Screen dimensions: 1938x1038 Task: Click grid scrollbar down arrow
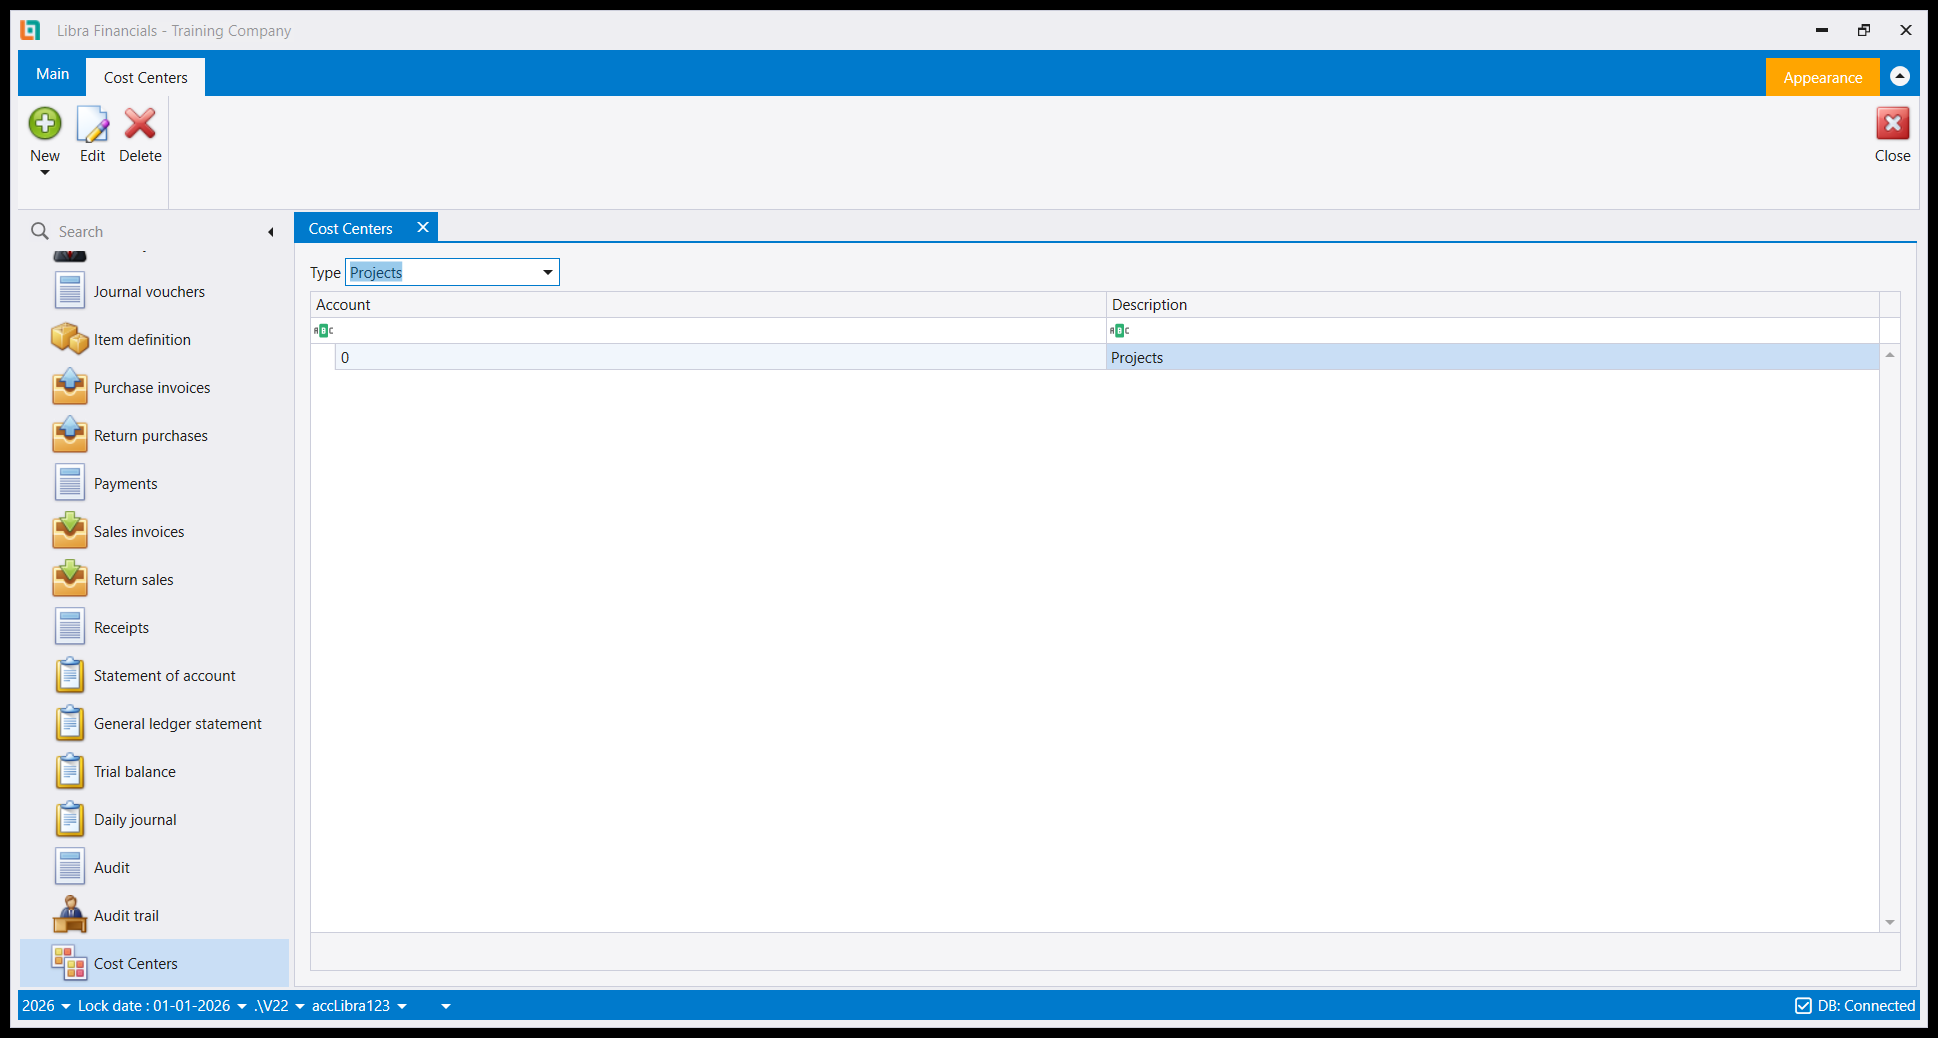[x=1890, y=922]
